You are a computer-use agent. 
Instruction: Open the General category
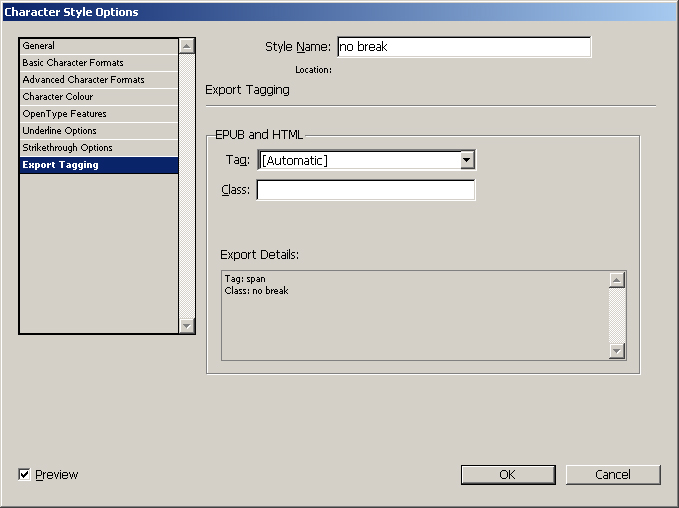(x=99, y=46)
